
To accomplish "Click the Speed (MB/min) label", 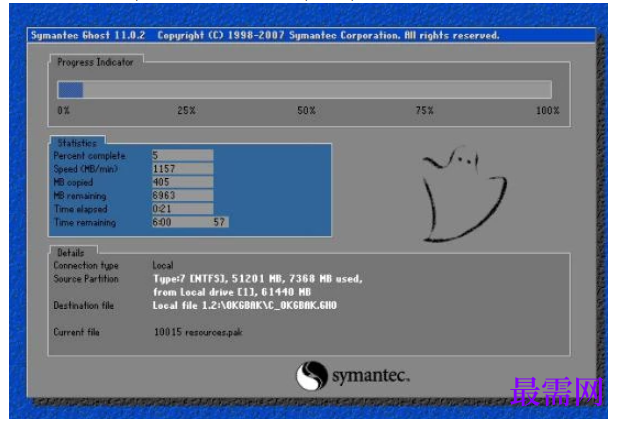I will pos(86,169).
